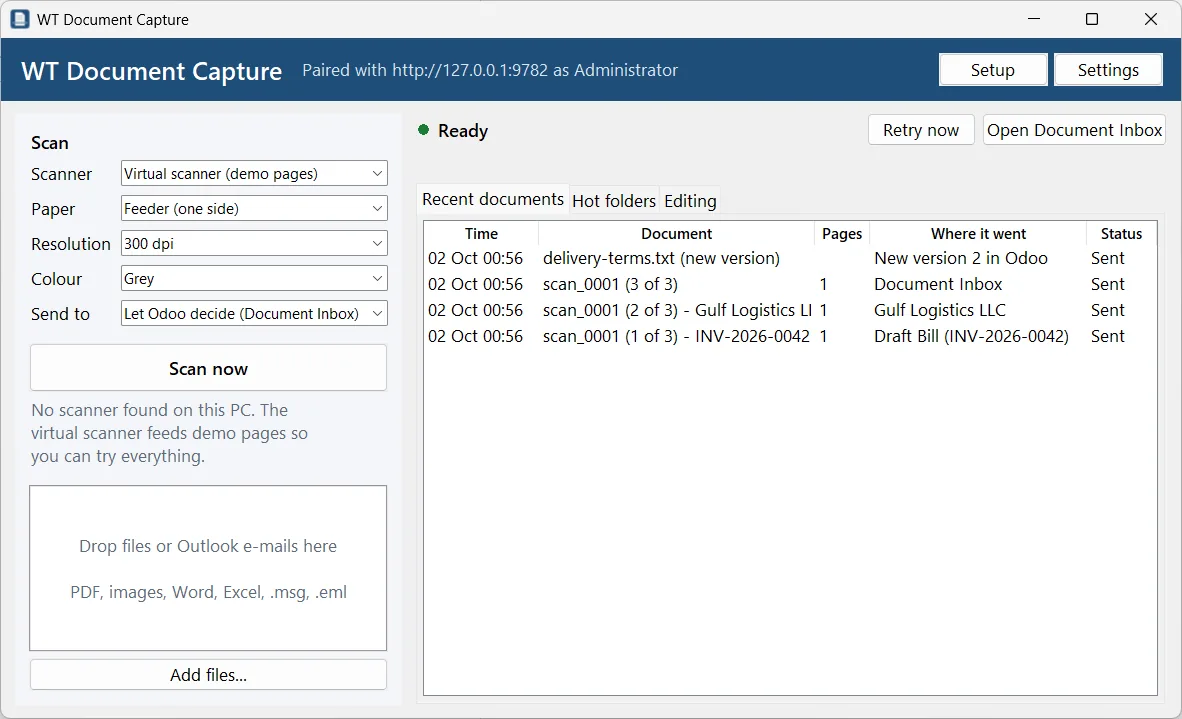Open the Paper source dropdown
This screenshot has height=719, width=1182.
click(254, 208)
